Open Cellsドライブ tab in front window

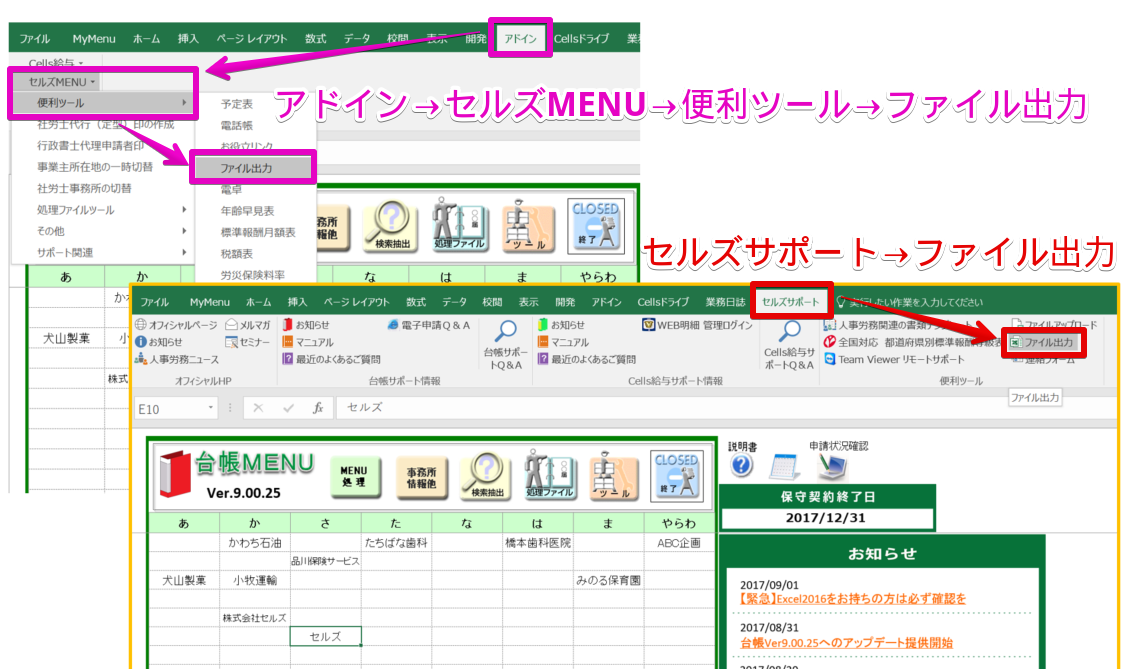[663, 302]
